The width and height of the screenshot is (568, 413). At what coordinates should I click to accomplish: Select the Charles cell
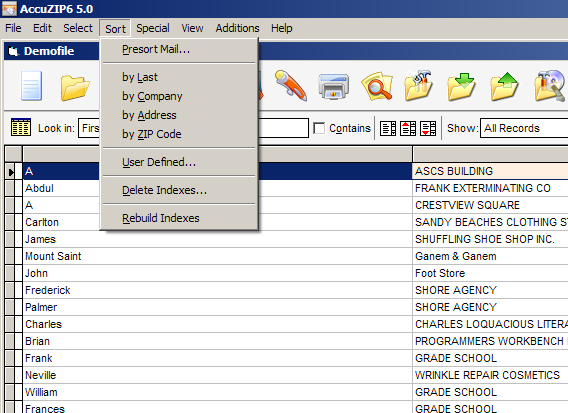point(217,324)
